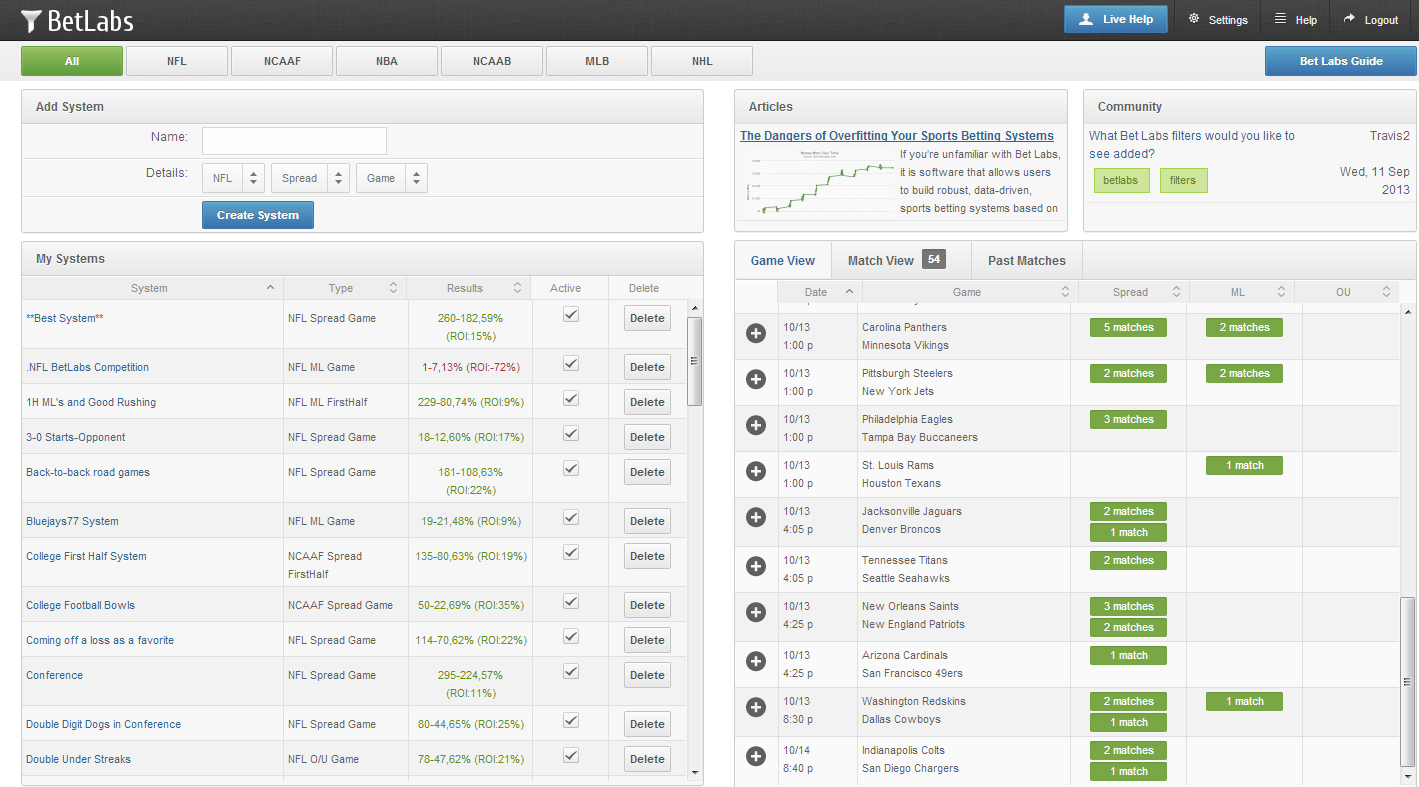Screen dimensions: 1419x787
Task: Expand the Arizona Cardinals game plus icon
Action: tap(756, 661)
